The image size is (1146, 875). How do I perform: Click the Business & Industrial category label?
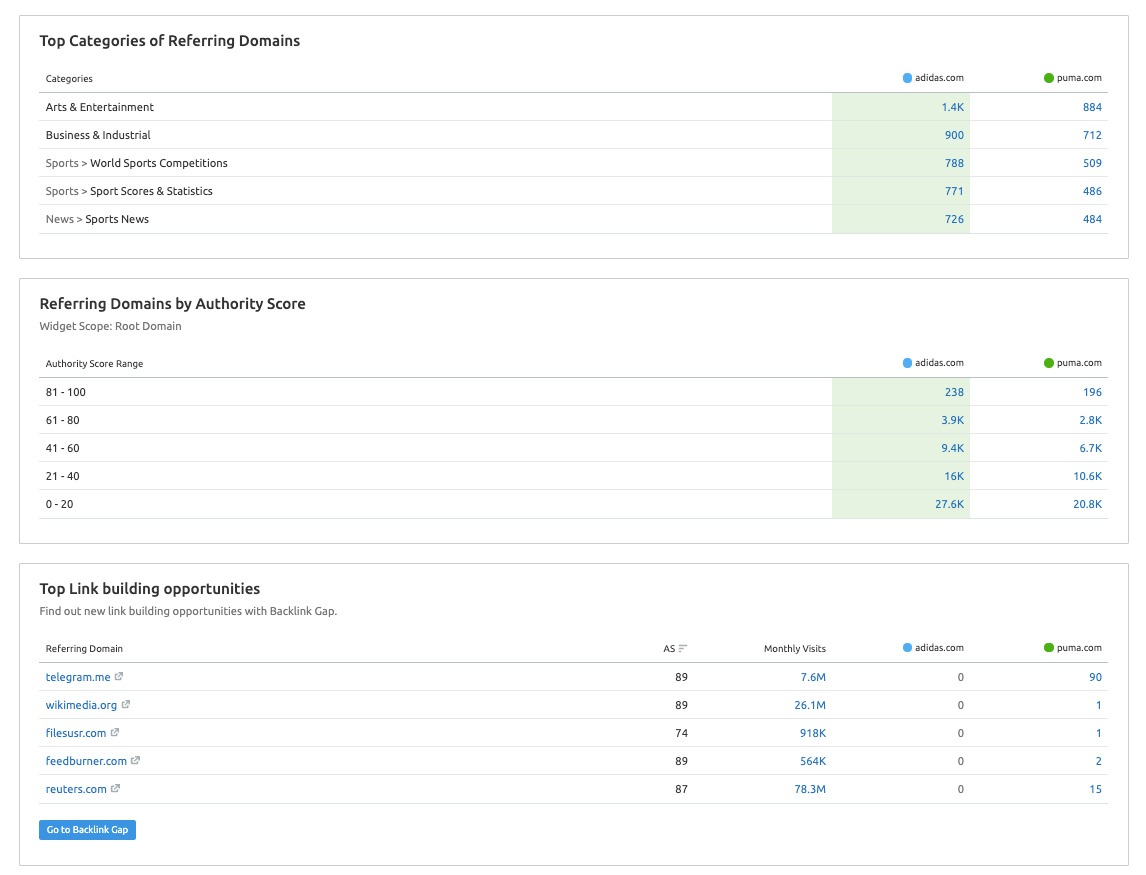(x=98, y=135)
